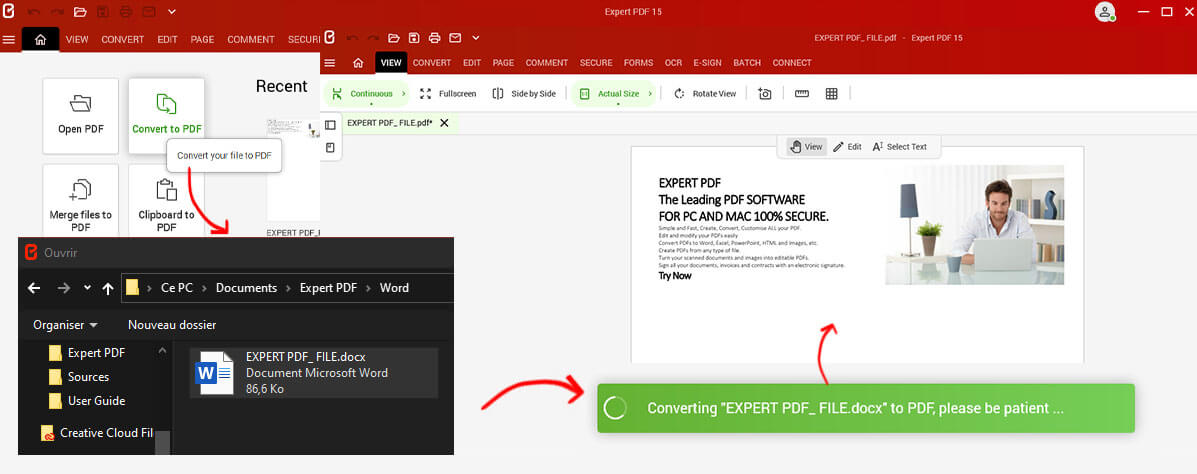
Task: Go to Home icon in the EXPERT PDF_ FILE.pdf window
Action: tap(358, 63)
